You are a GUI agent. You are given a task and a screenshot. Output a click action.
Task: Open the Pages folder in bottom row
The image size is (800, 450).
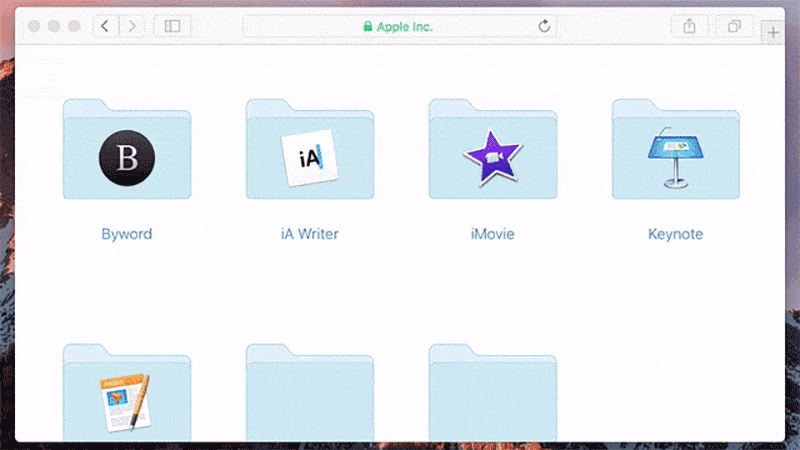pos(127,393)
